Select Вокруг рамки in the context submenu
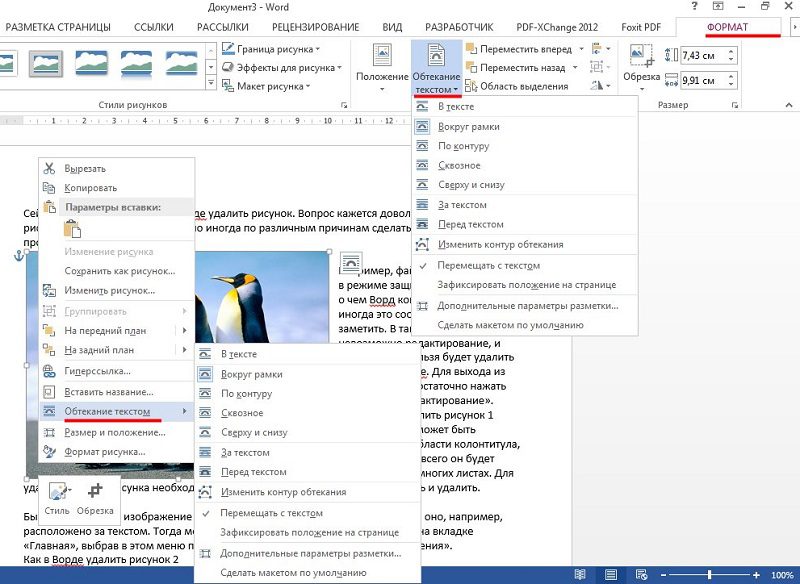 pyautogui.click(x=308, y=374)
